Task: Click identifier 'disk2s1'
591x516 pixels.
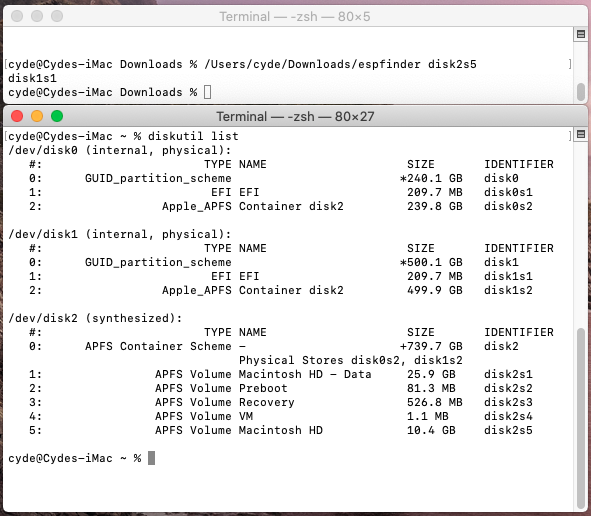Action: click(x=508, y=374)
